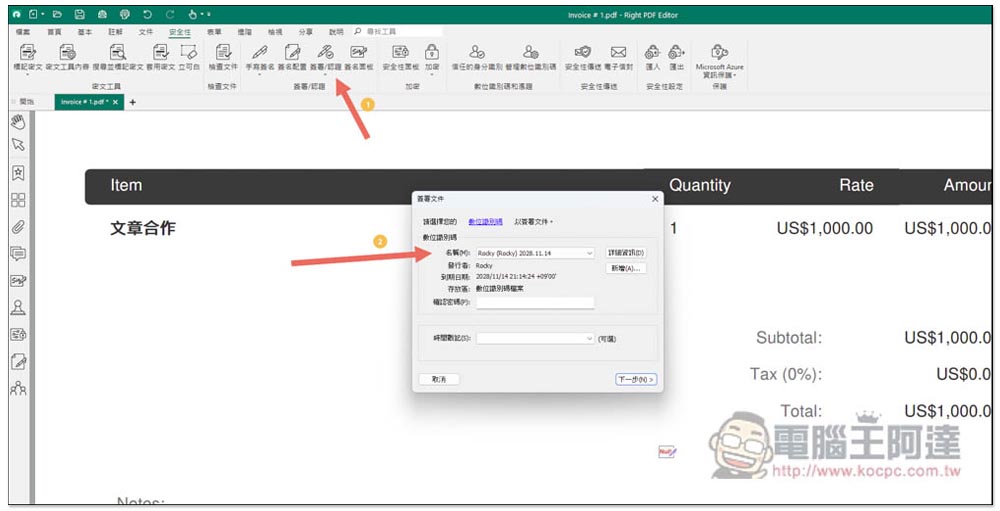
Task: Click the 文章合作 item text in invoice
Action: [x=143, y=228]
